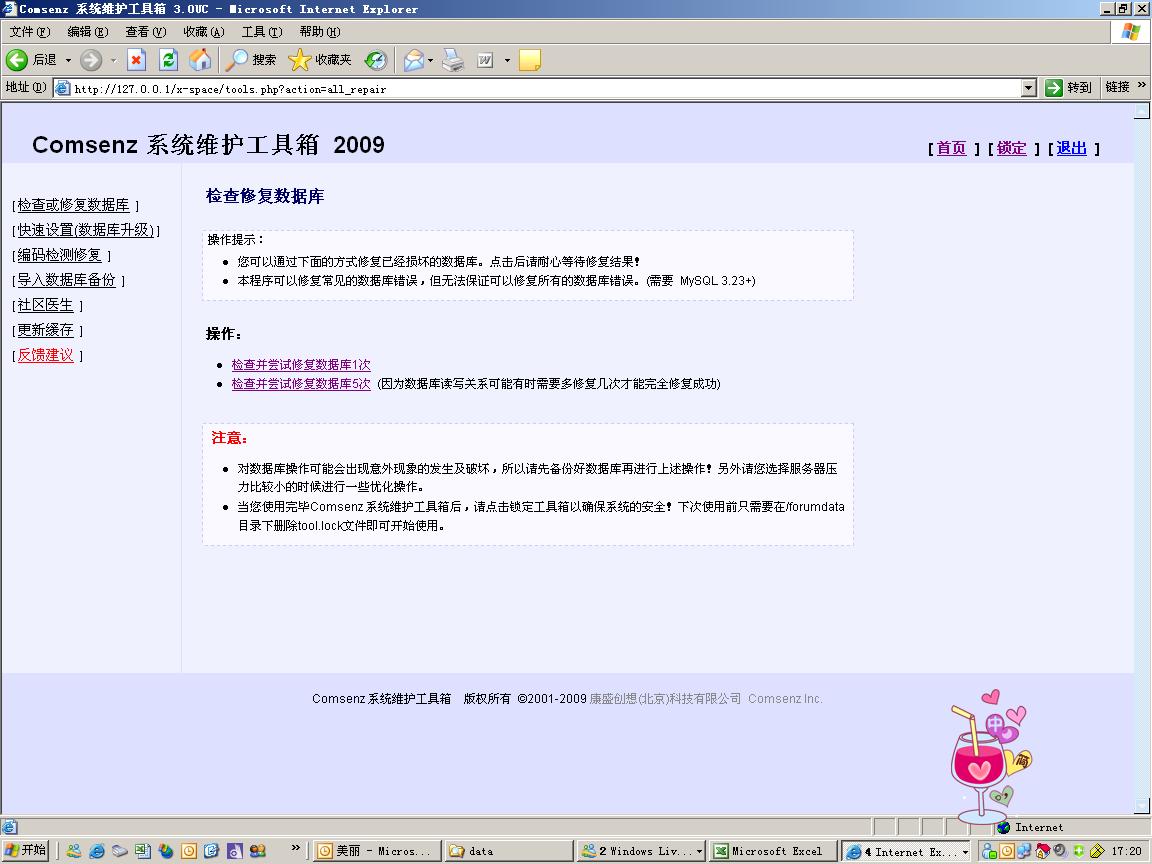The height and width of the screenshot is (864, 1152).
Task: Expand Links (链接) toolbar chevron
Action: [1141, 86]
